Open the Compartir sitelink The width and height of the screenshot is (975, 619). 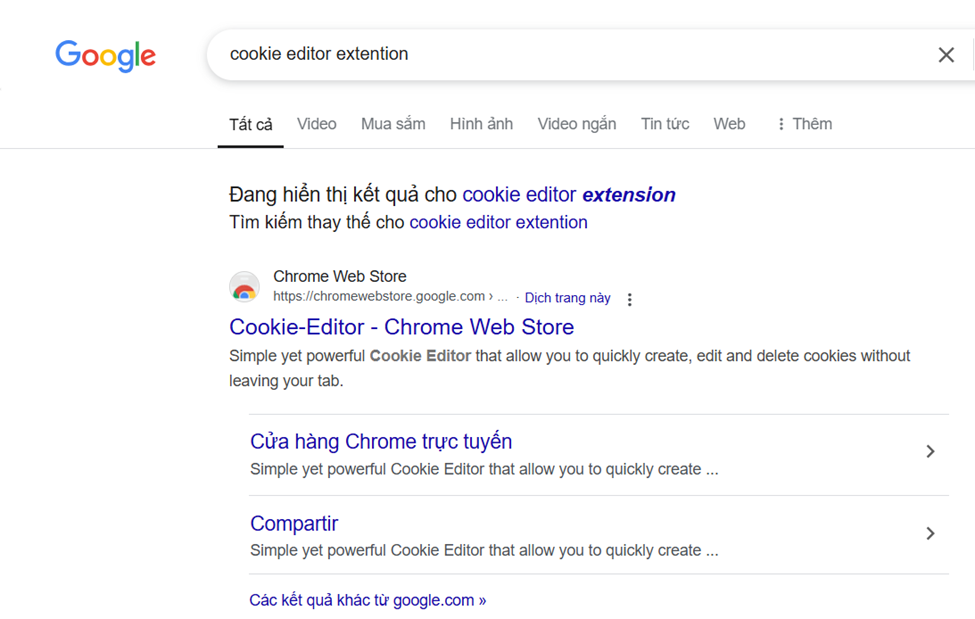tap(294, 524)
